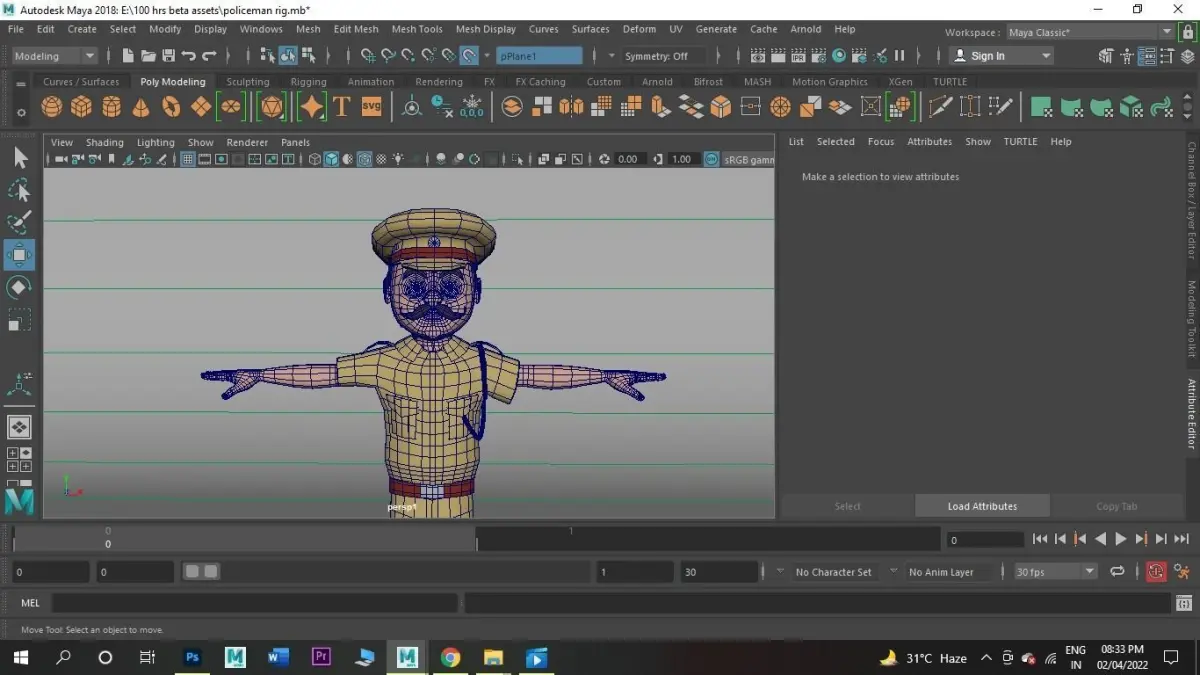Toggle the viewport grid display
Image resolution: width=1200 pixels, height=675 pixels.
[187, 159]
